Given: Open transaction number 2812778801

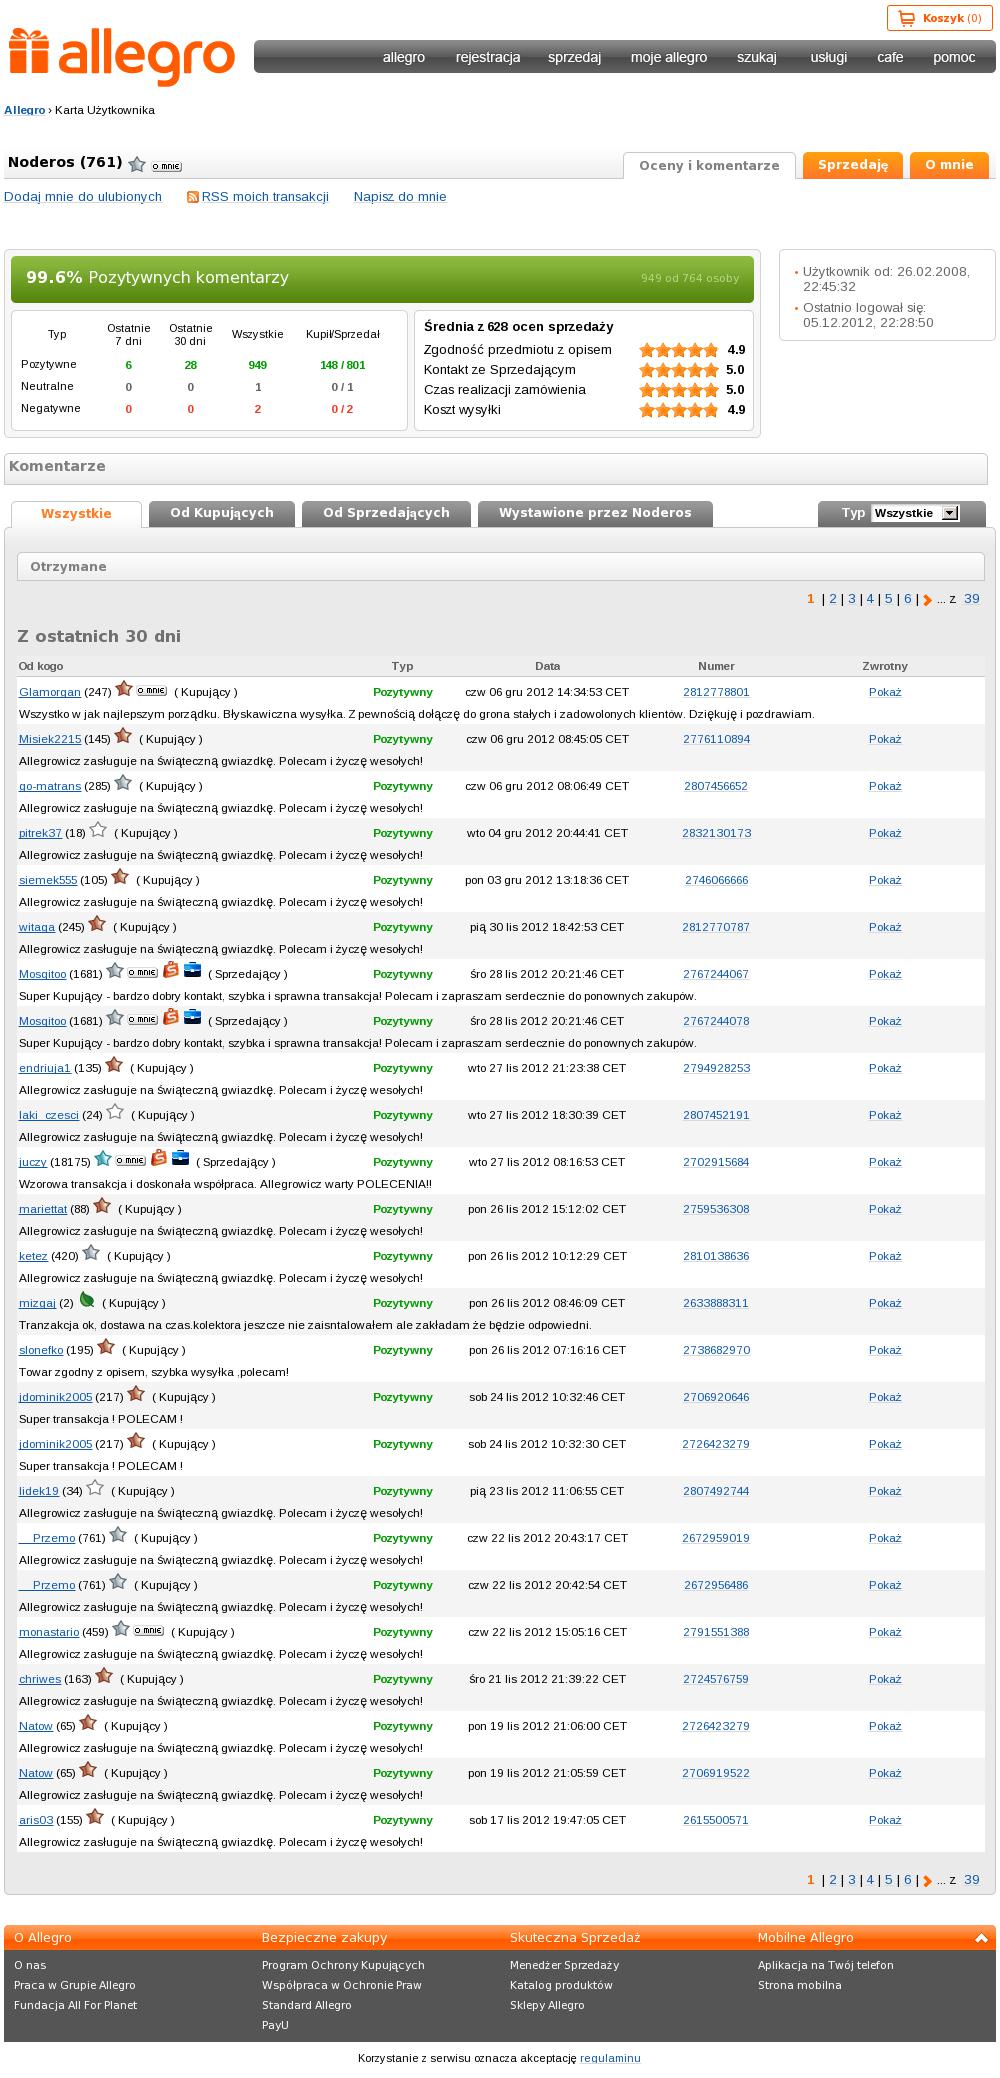Looking at the screenshot, I should (x=716, y=692).
